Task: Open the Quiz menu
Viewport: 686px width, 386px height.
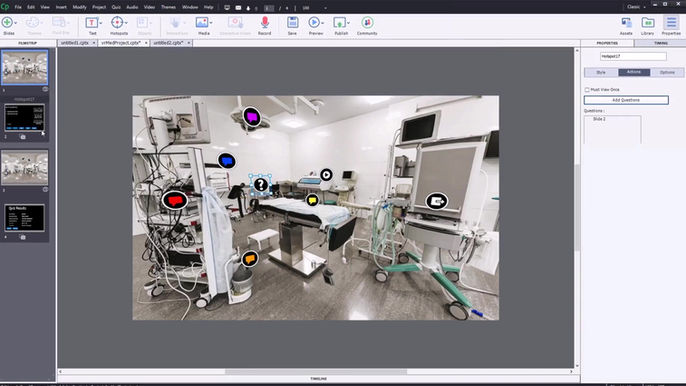Action: coord(116,7)
